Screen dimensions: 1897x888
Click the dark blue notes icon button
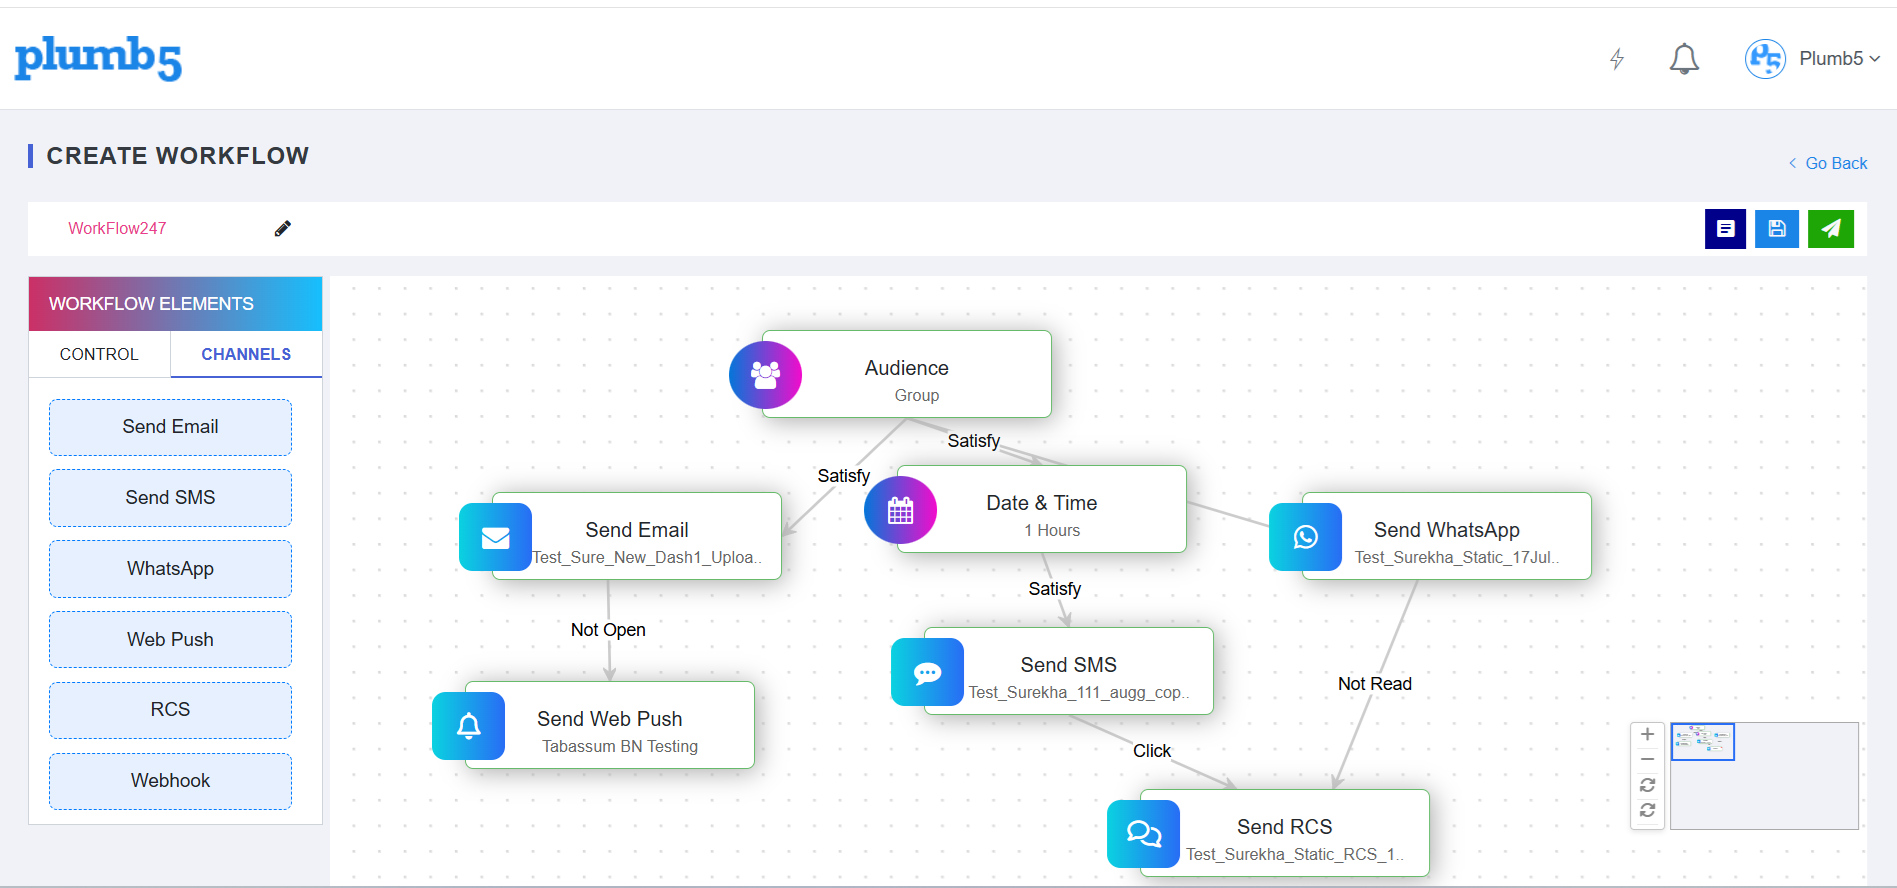click(1725, 229)
